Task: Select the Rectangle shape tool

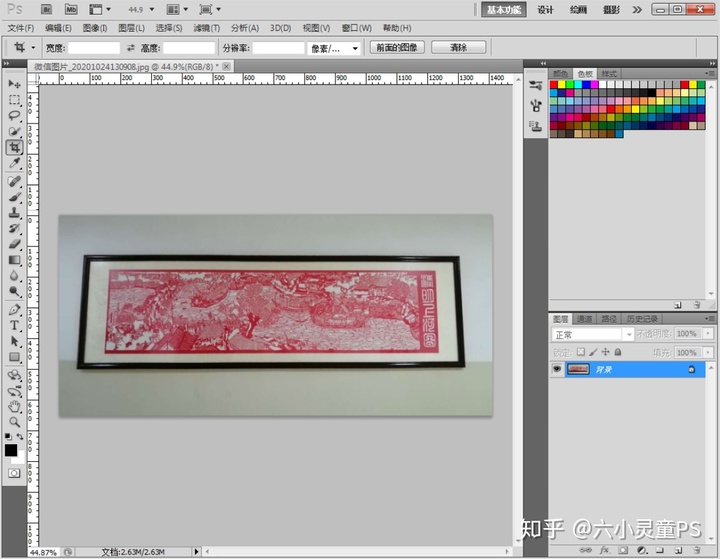Action: coord(14,357)
